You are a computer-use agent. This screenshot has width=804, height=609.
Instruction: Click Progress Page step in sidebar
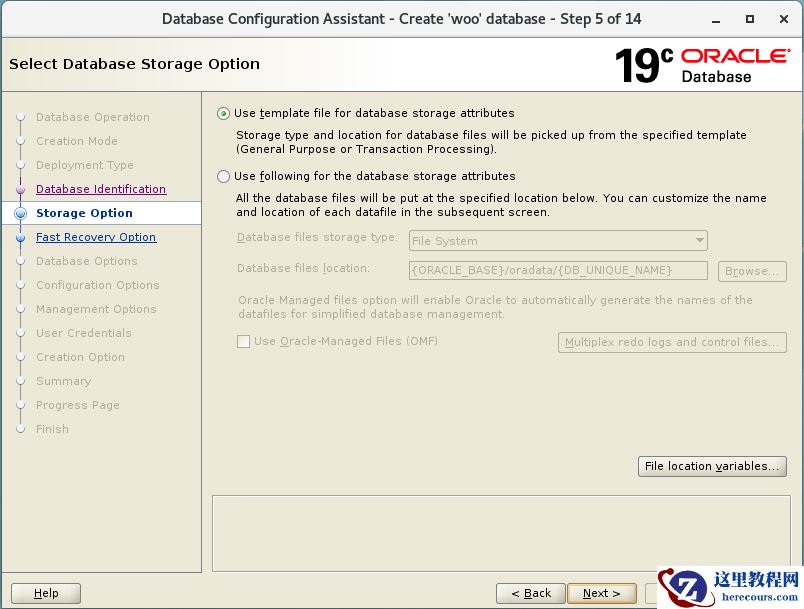pos(77,405)
